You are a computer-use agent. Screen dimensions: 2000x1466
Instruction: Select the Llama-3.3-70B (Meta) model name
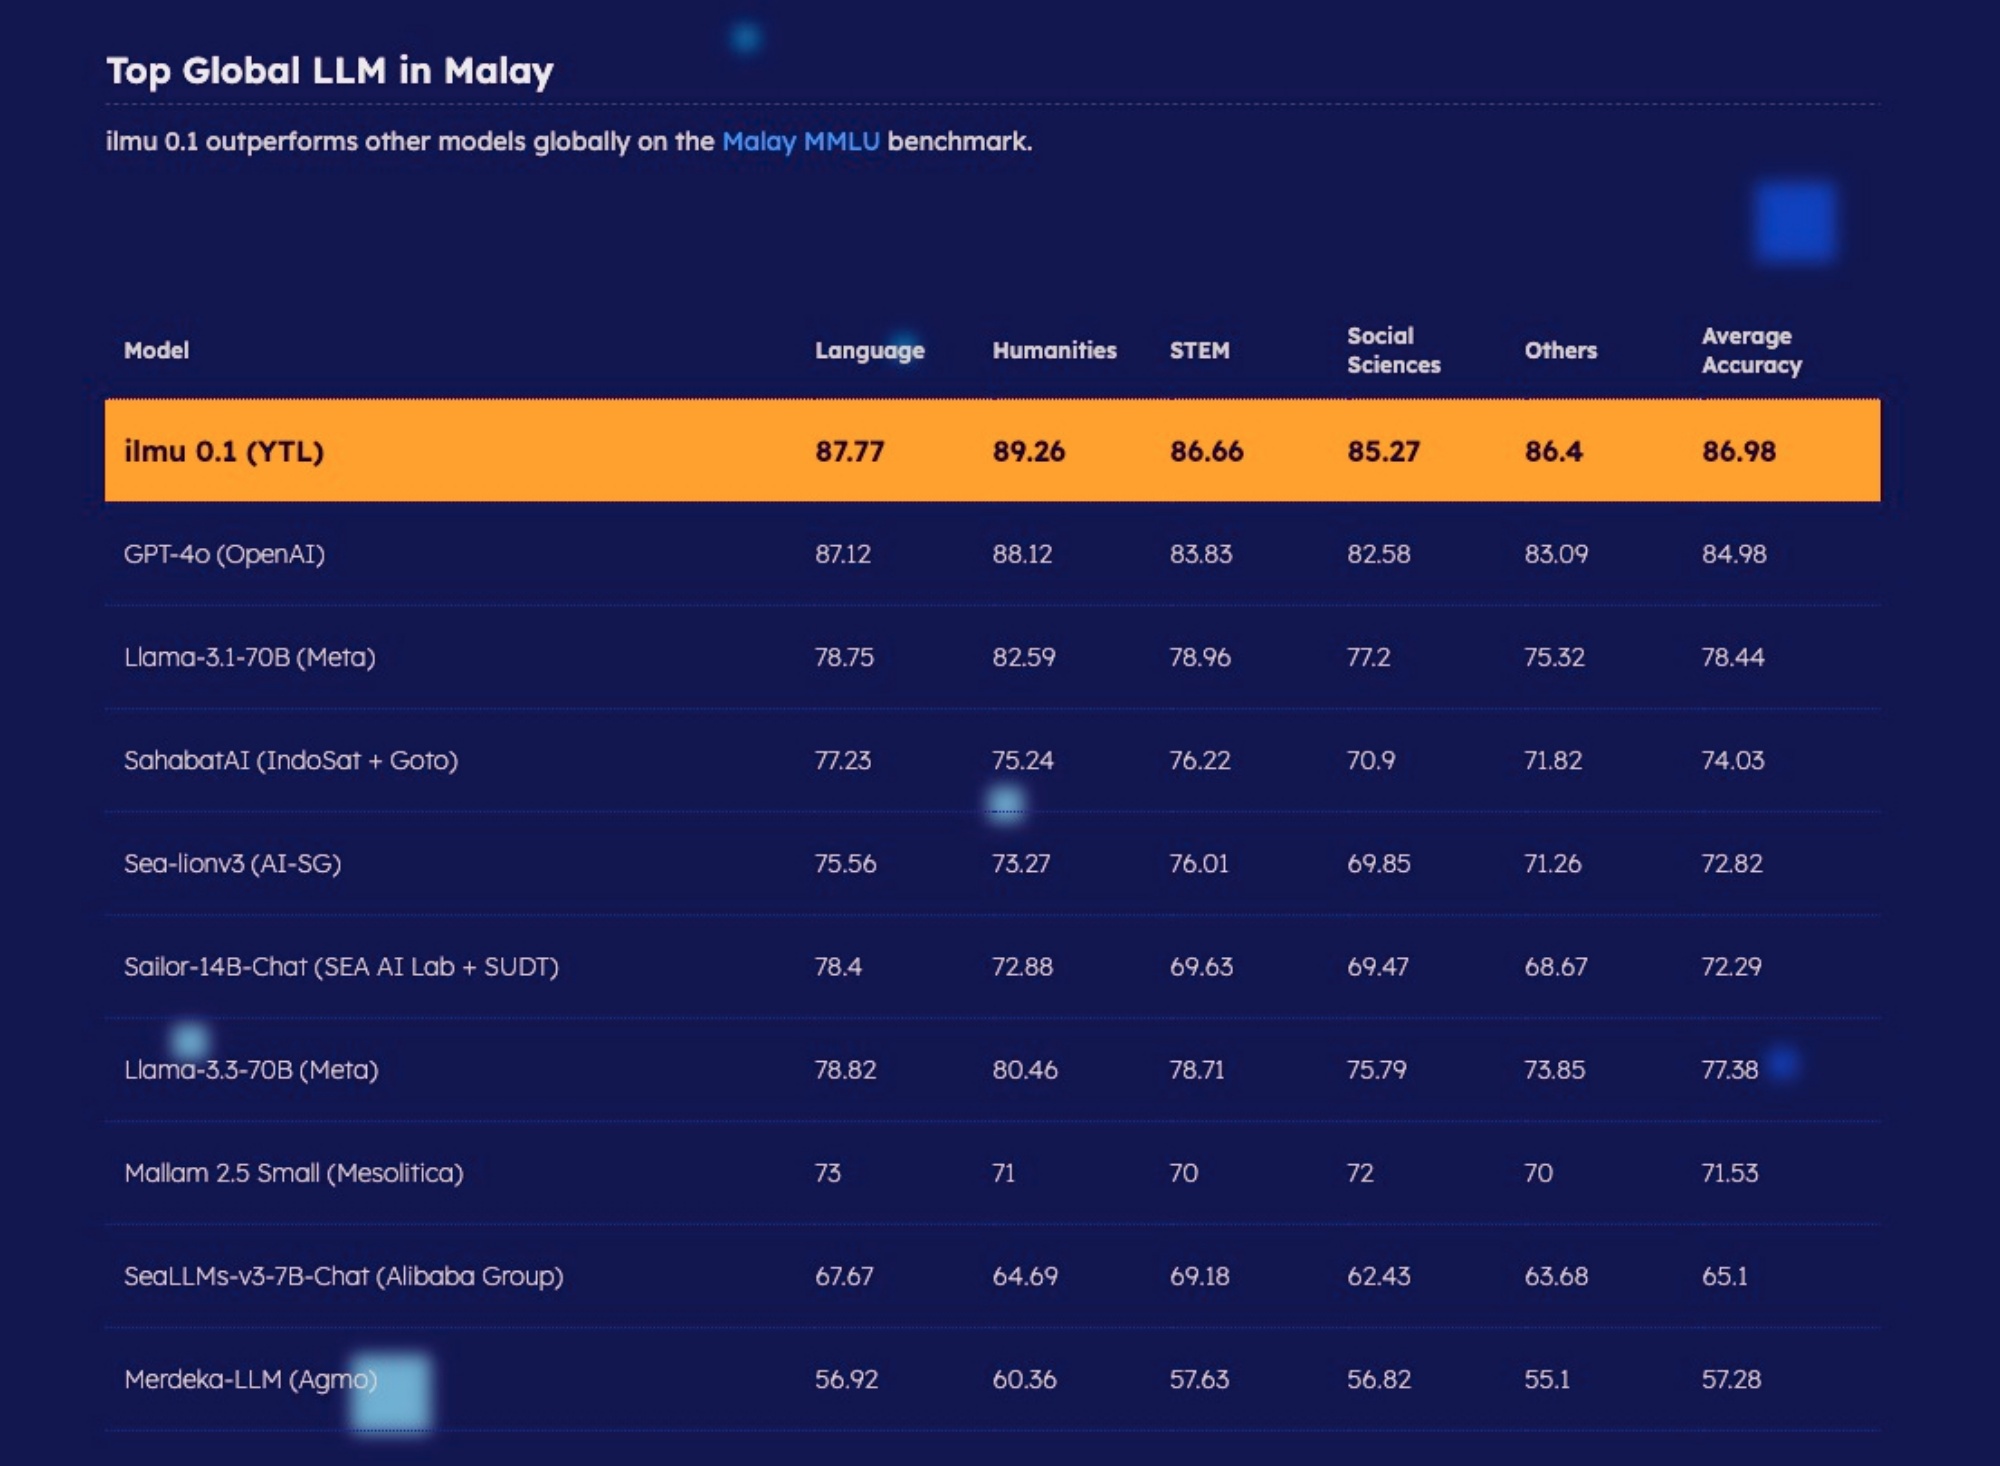tap(251, 1069)
